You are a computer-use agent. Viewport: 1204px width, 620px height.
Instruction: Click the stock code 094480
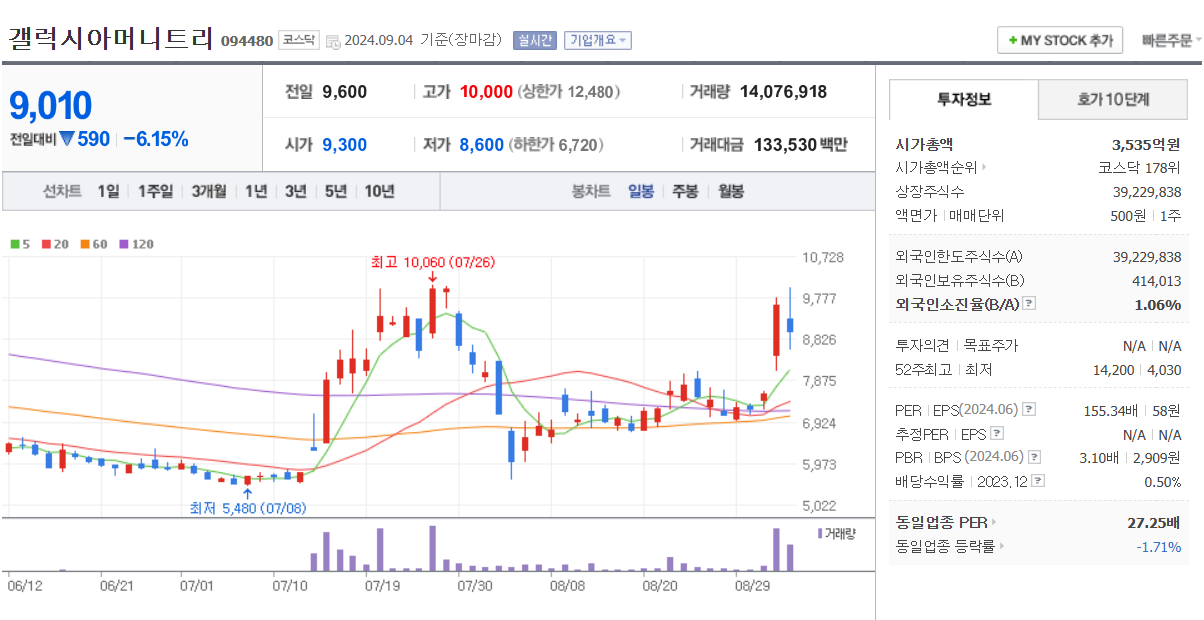[x=246, y=41]
